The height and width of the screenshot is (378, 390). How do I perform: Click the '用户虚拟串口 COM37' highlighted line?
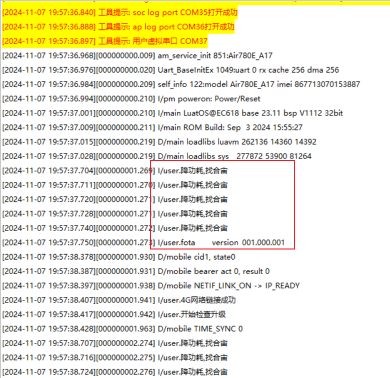[x=105, y=41]
